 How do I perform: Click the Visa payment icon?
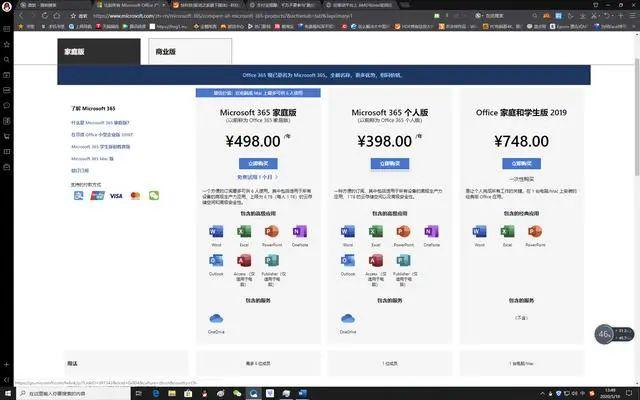116,196
